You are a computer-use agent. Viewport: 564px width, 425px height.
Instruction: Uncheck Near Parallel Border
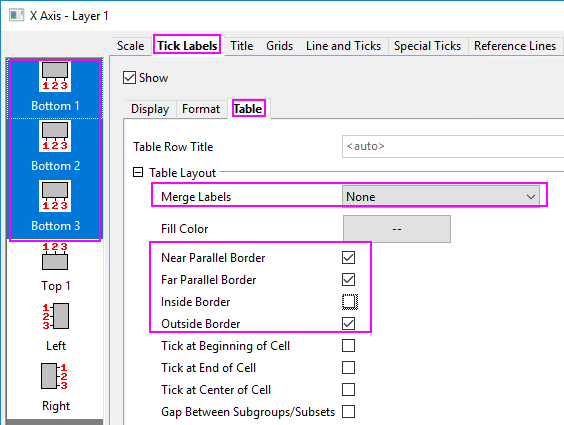(348, 257)
